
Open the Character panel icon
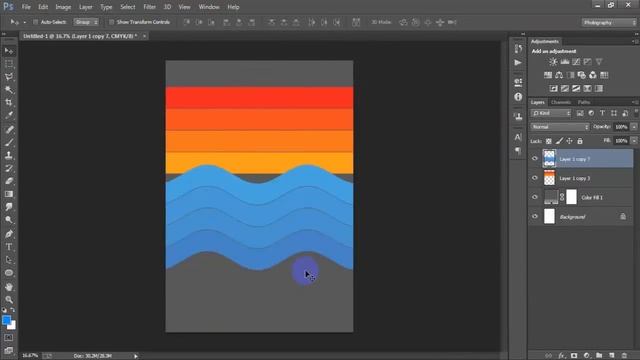(x=518, y=137)
